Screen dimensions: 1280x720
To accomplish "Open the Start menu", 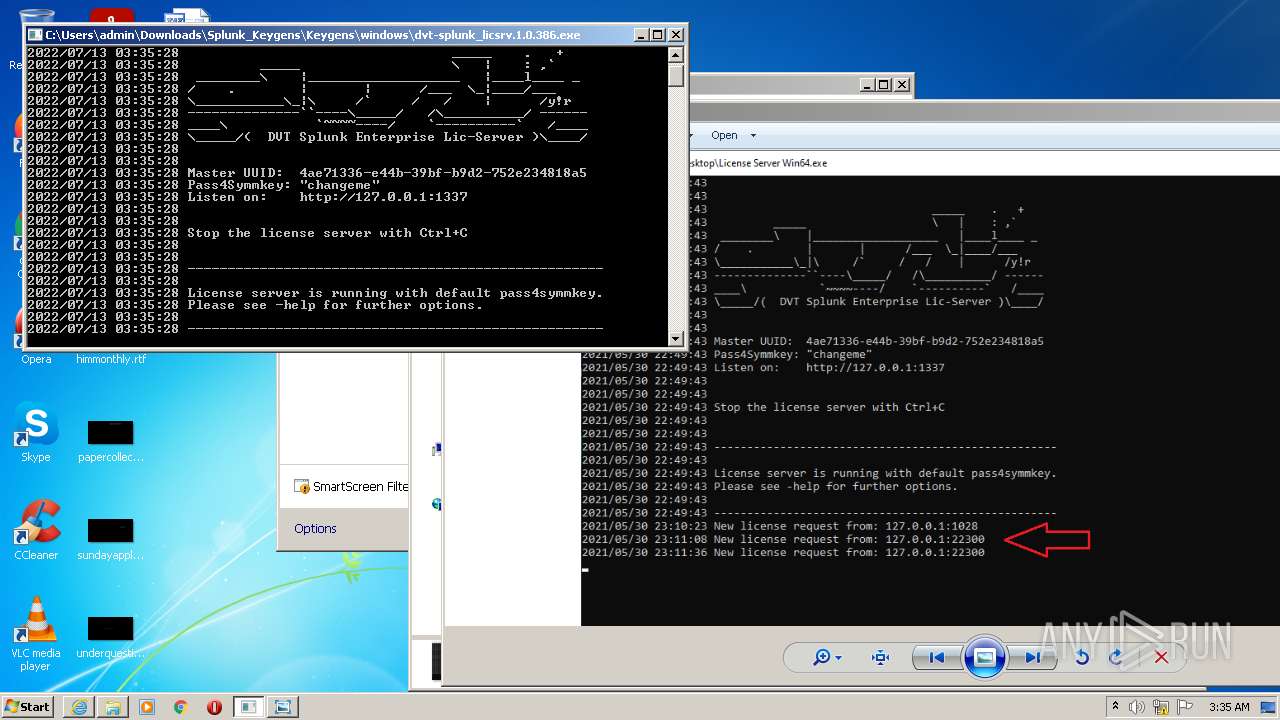I will (x=28, y=706).
